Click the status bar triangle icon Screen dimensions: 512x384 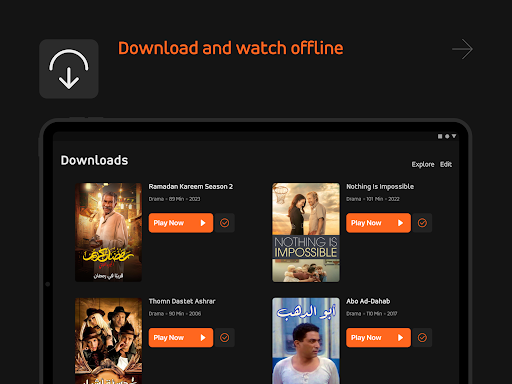pos(454,136)
